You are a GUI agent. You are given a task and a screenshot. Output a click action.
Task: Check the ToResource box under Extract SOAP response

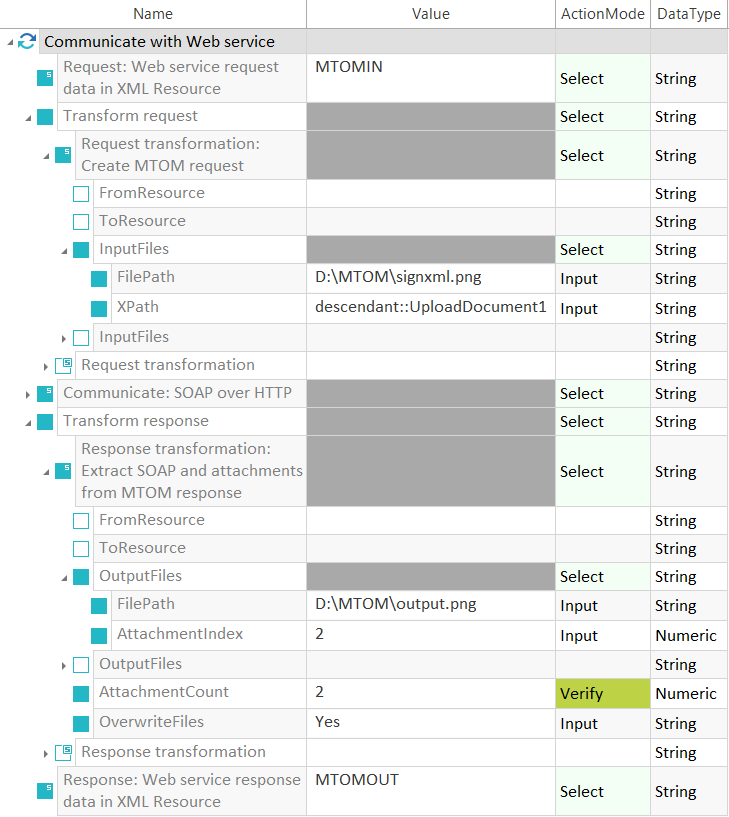(x=81, y=549)
